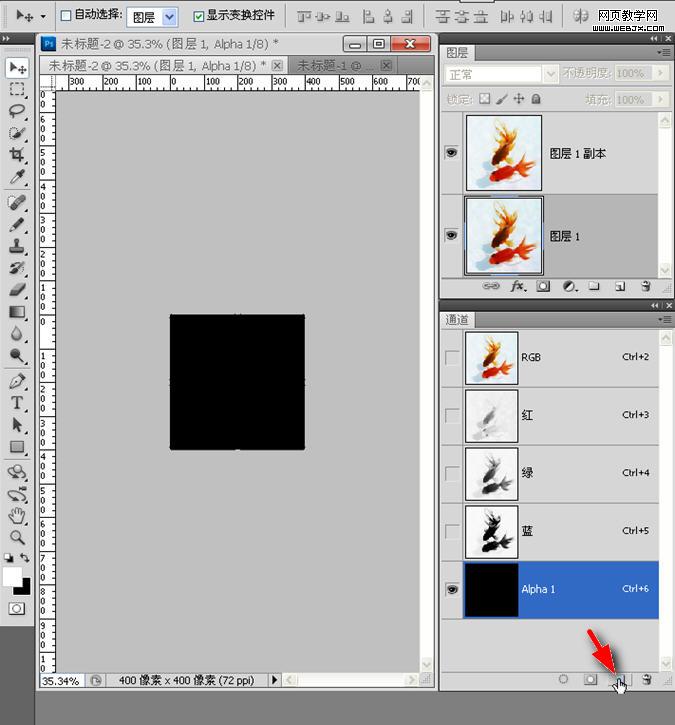Select the Zoom tool
This screenshot has height=725, width=675.
18,537
